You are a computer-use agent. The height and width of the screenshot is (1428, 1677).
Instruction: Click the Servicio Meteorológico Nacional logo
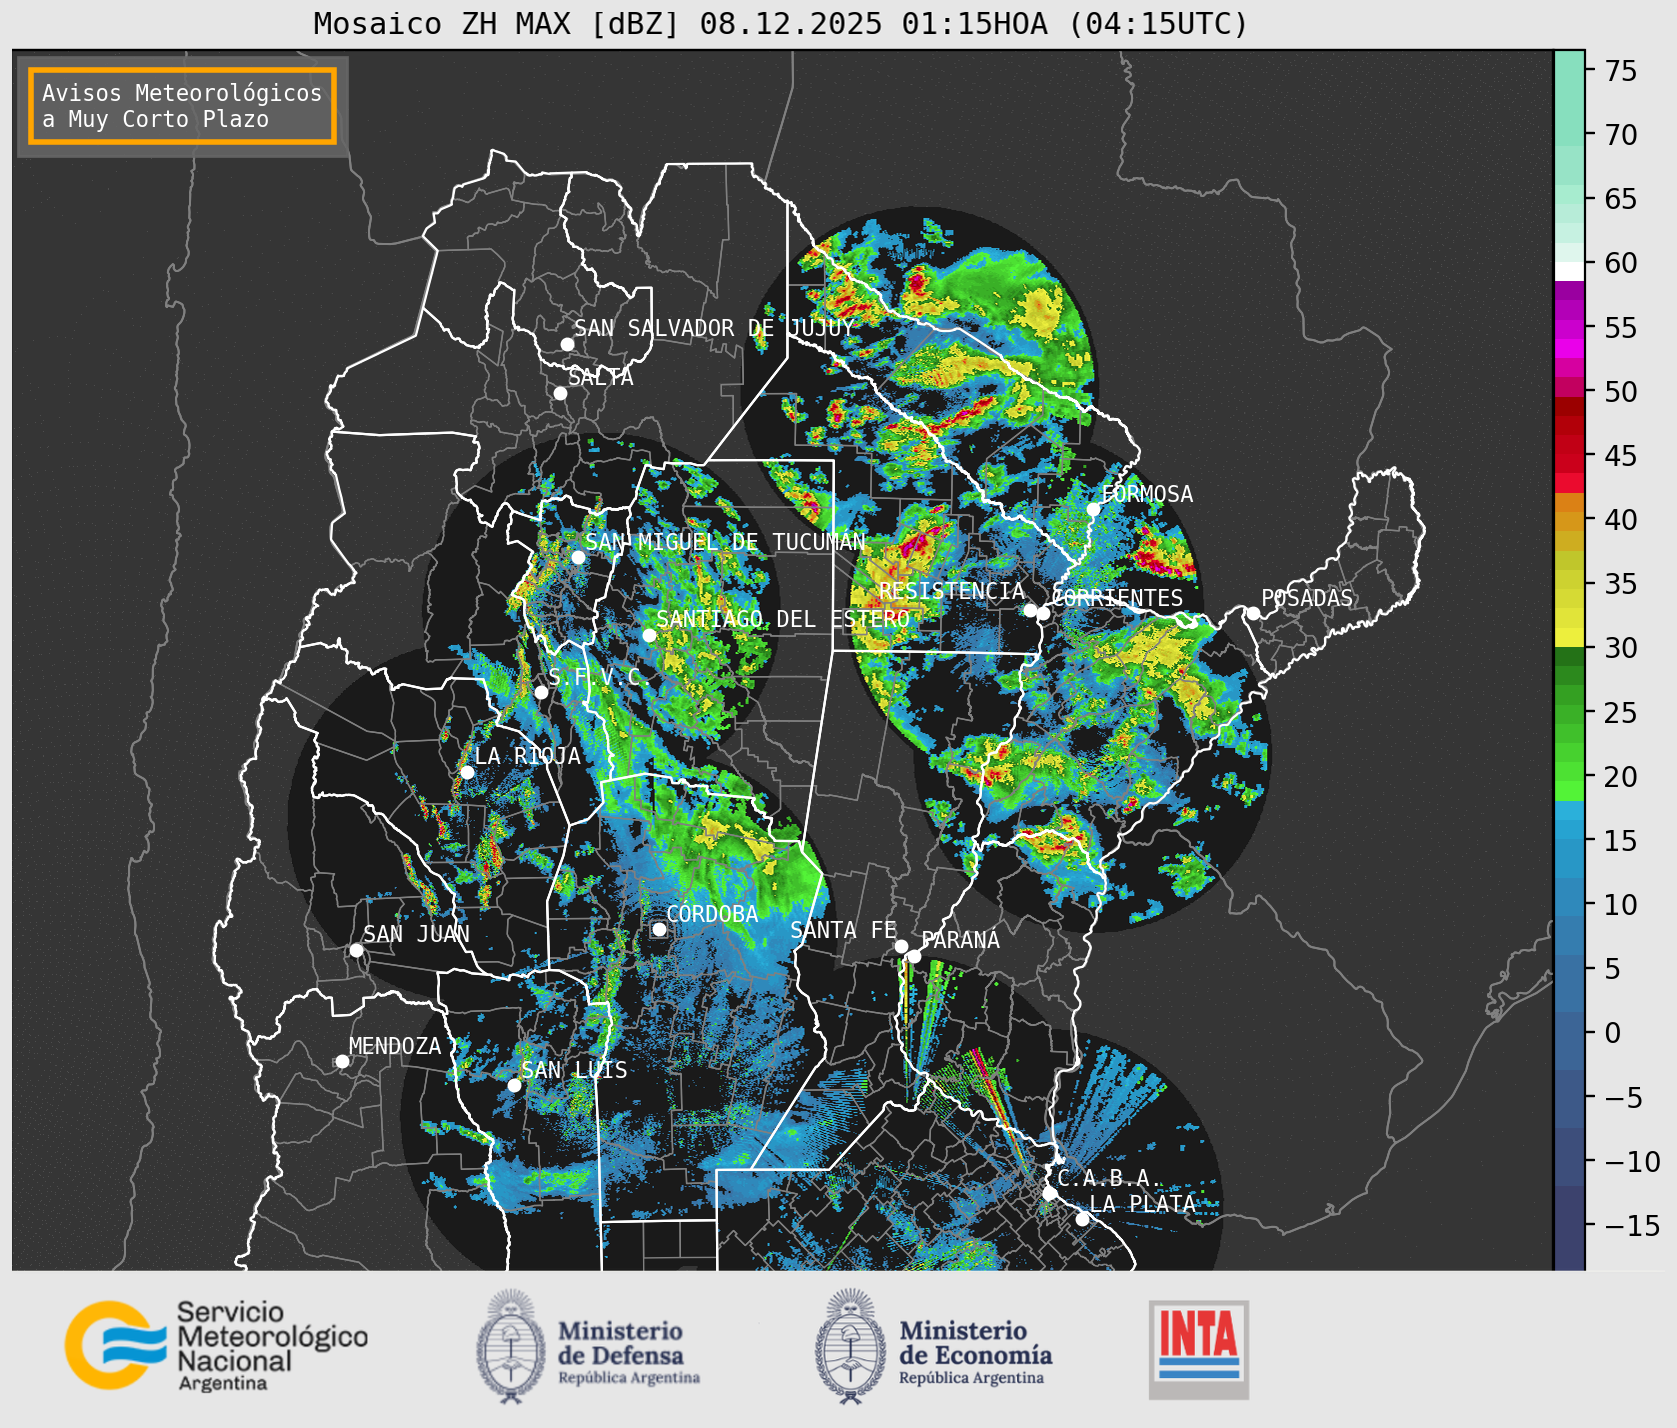pos(216,1346)
